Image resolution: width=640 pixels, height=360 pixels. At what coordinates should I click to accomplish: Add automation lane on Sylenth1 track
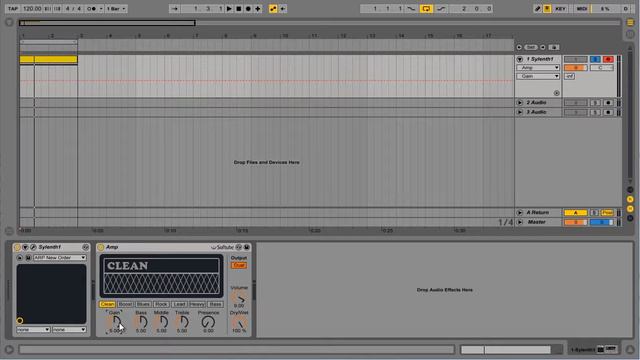coord(556,93)
